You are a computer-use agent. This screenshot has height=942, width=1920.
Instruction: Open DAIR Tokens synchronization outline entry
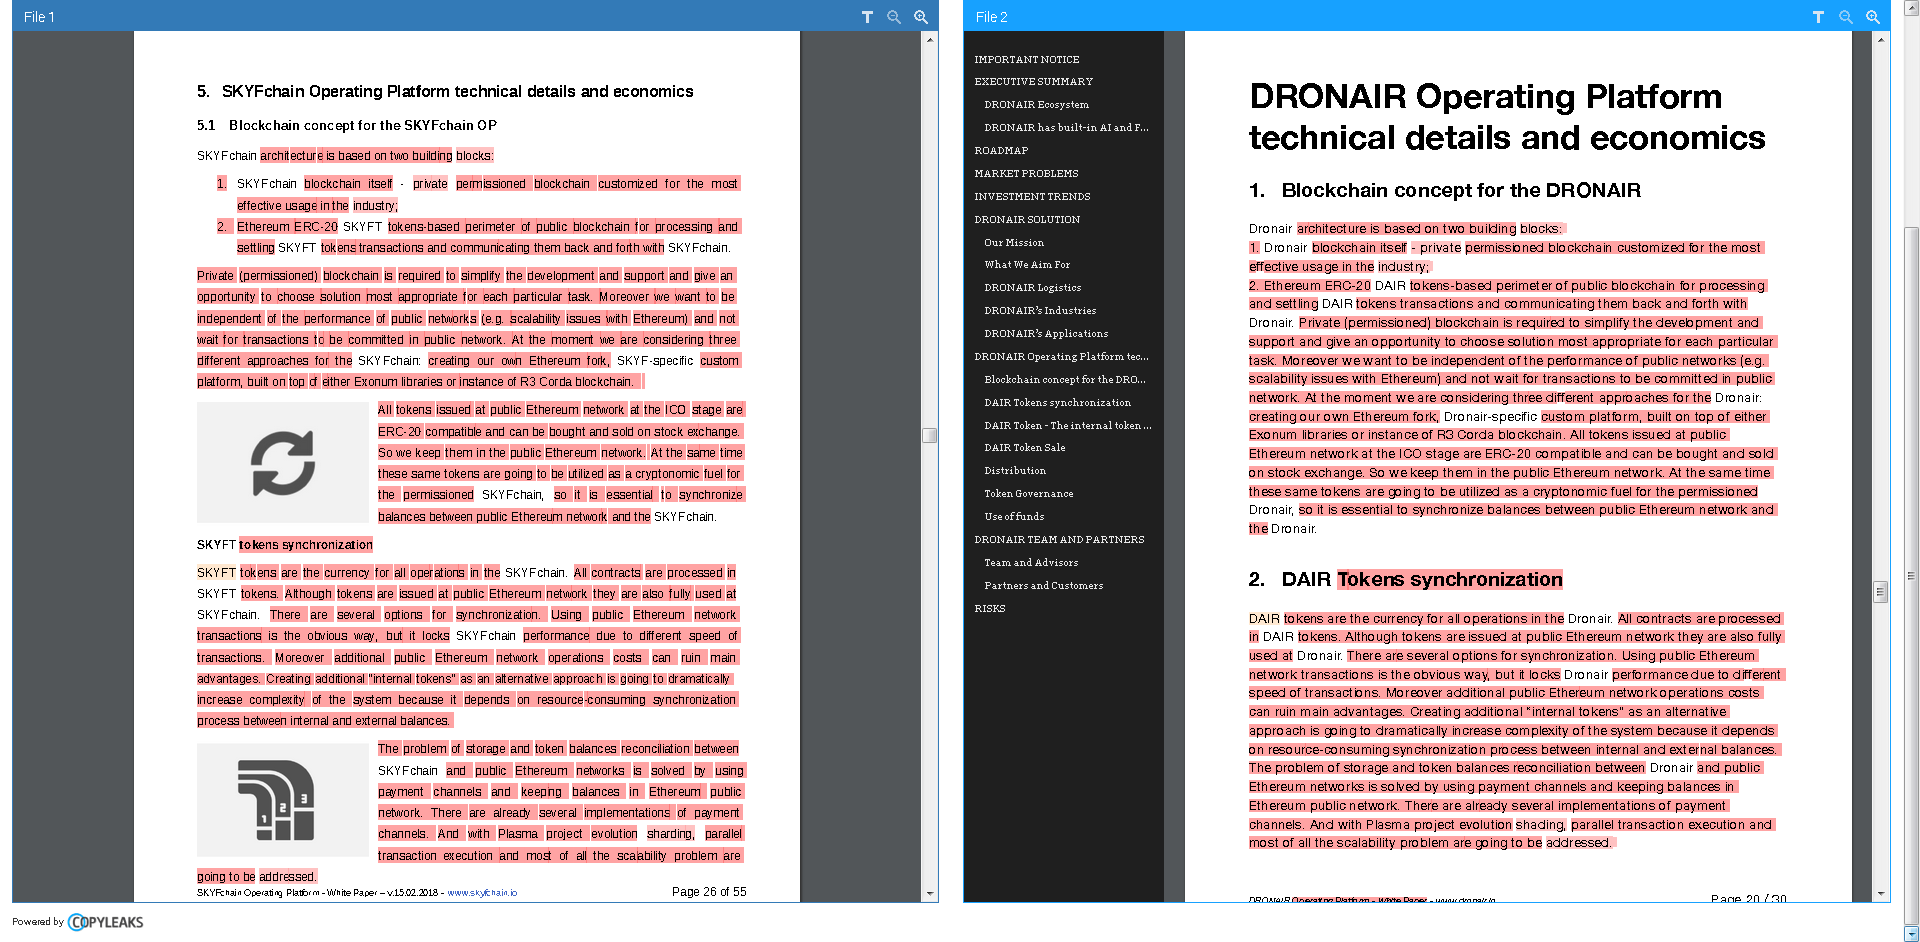coord(1058,403)
